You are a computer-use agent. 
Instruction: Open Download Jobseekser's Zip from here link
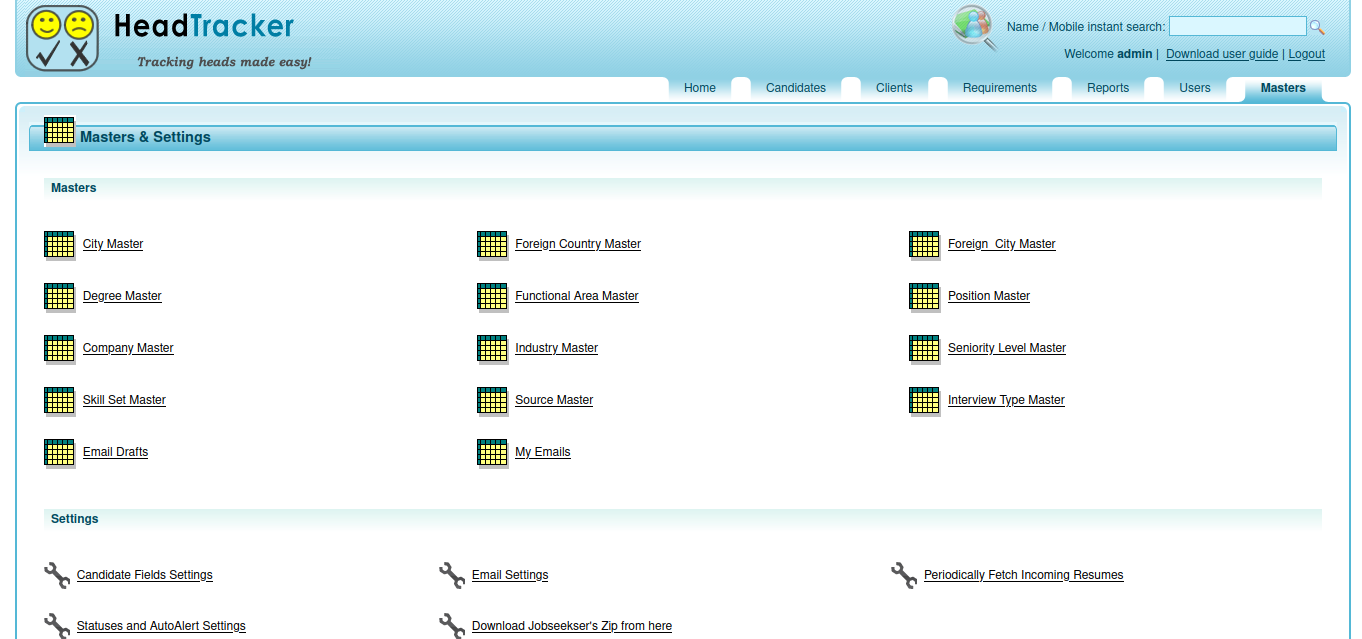(572, 626)
